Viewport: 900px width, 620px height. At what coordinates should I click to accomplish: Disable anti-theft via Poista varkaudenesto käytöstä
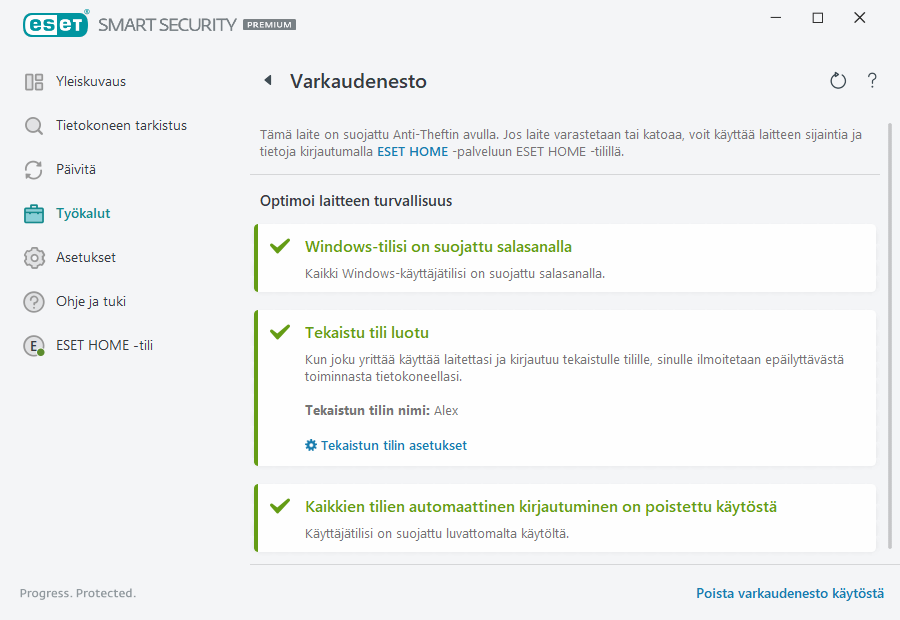click(x=790, y=593)
